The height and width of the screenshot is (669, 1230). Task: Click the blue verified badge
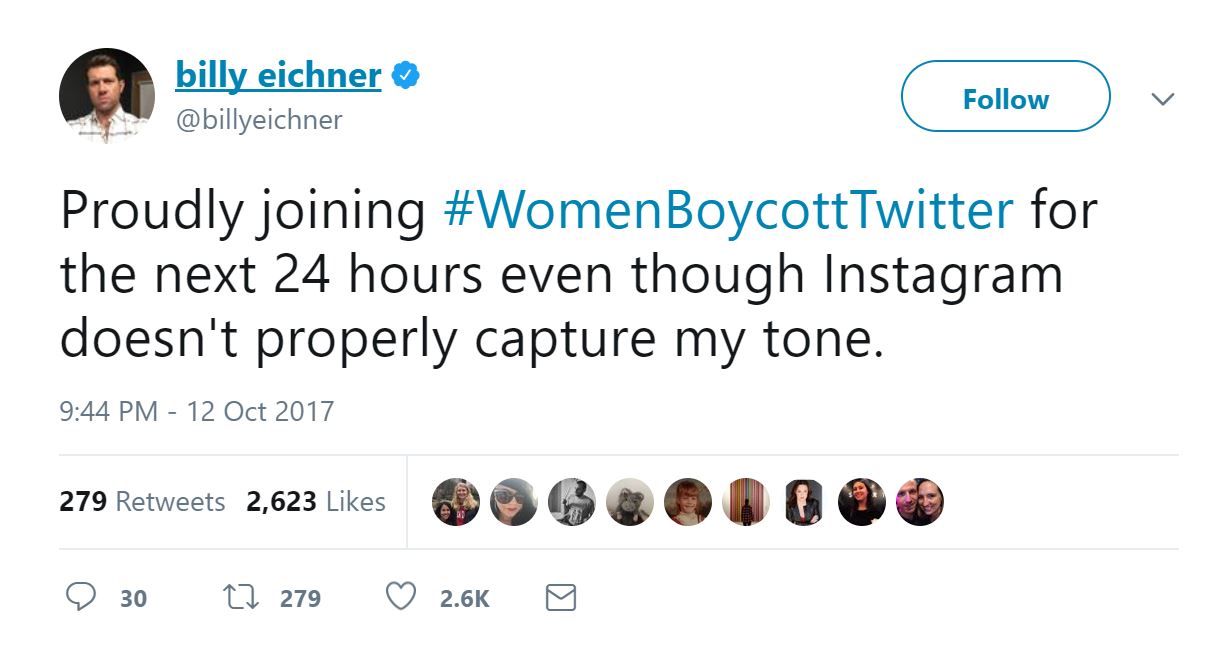(x=405, y=76)
